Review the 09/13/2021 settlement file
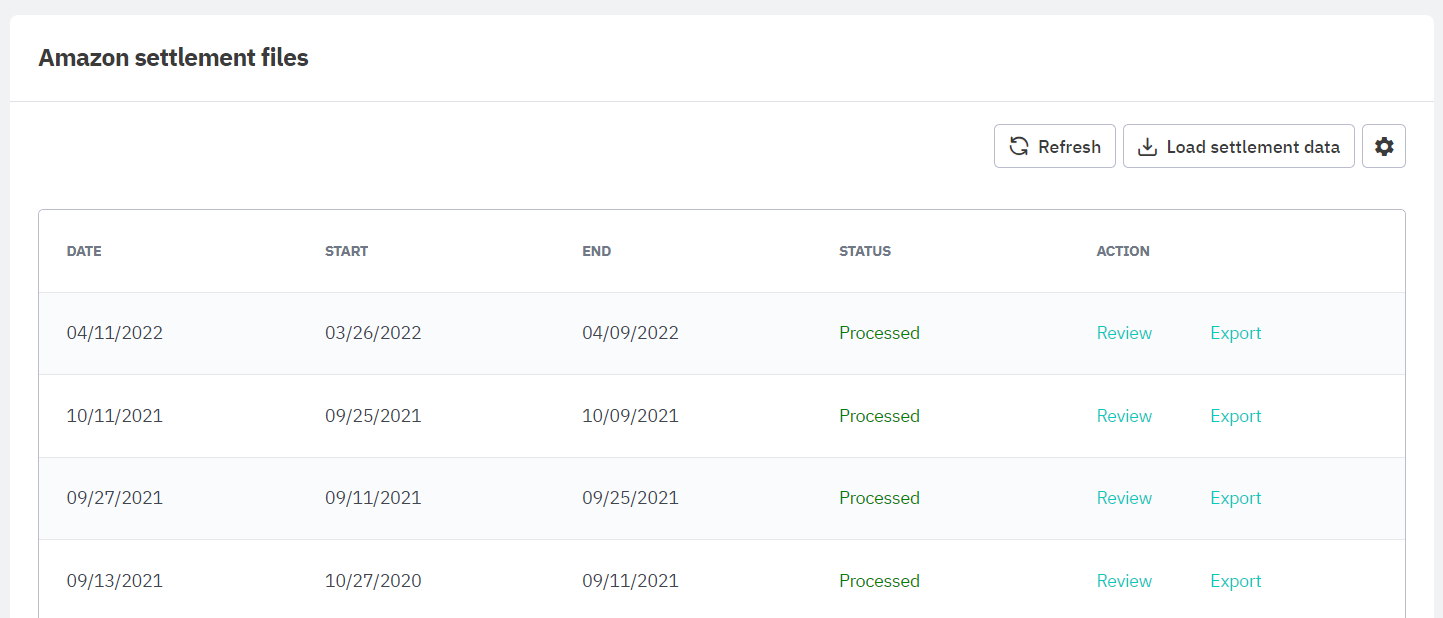The height and width of the screenshot is (618, 1443). tap(1124, 581)
